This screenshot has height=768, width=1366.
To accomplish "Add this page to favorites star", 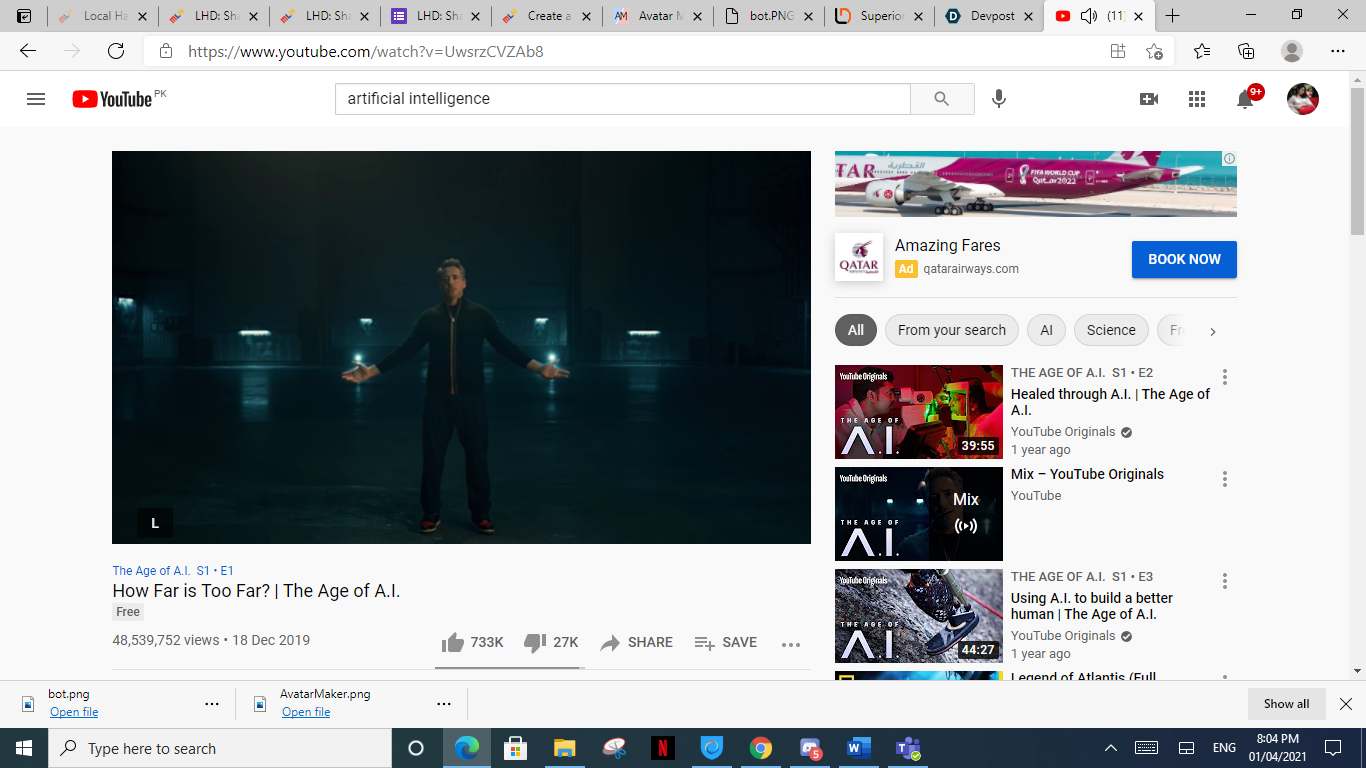I will (1155, 51).
